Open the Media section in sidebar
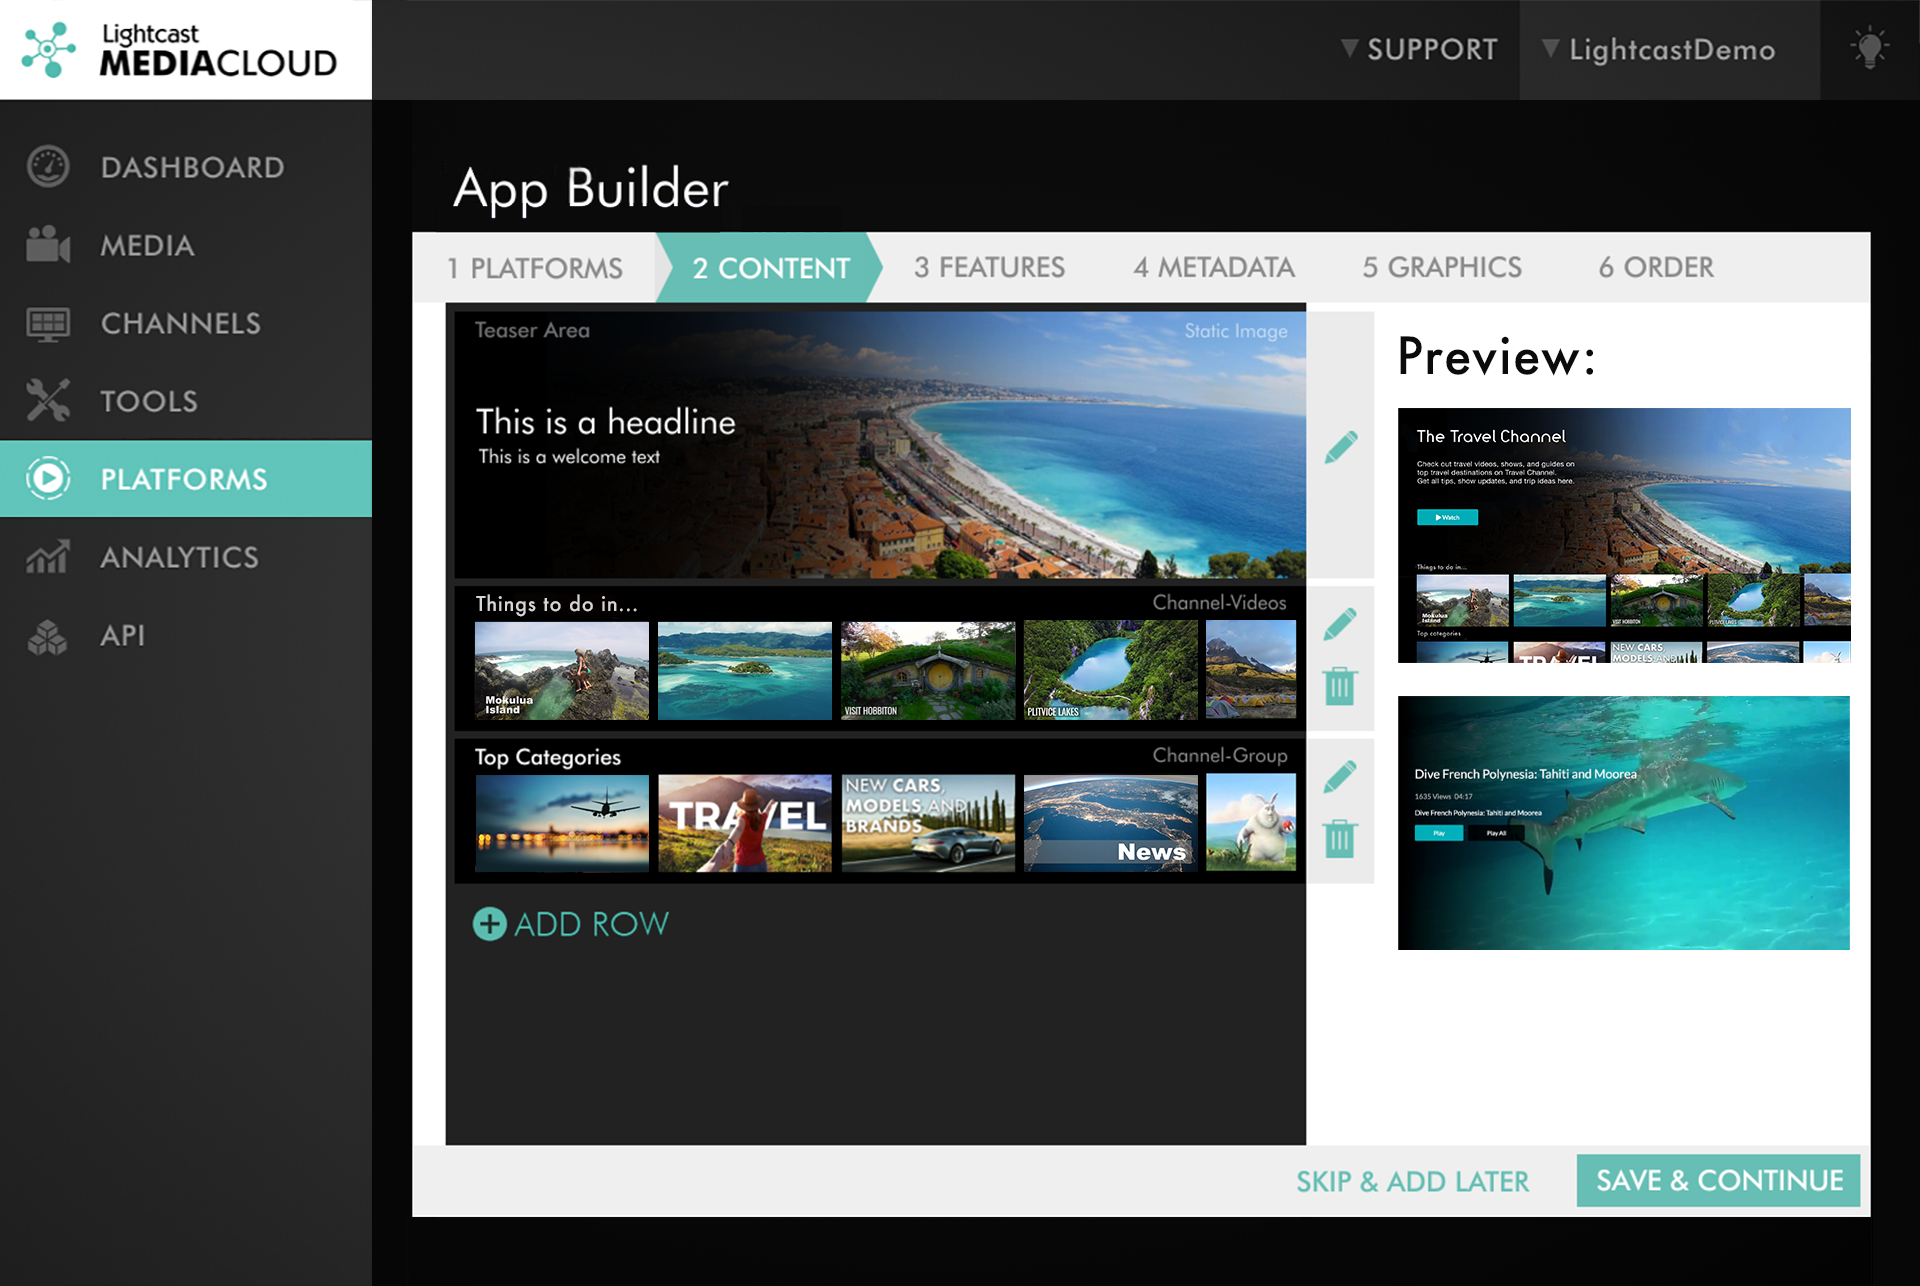The width and height of the screenshot is (1920, 1286). click(147, 245)
